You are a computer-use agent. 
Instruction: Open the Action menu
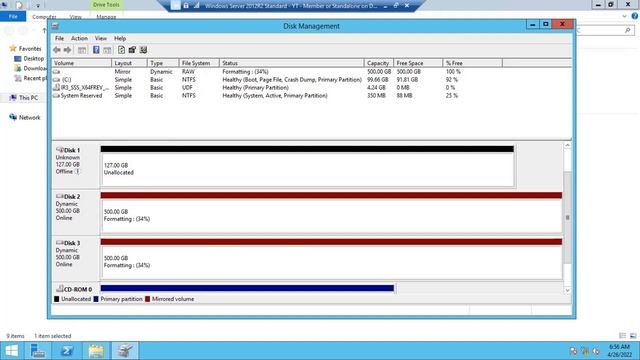[79, 38]
